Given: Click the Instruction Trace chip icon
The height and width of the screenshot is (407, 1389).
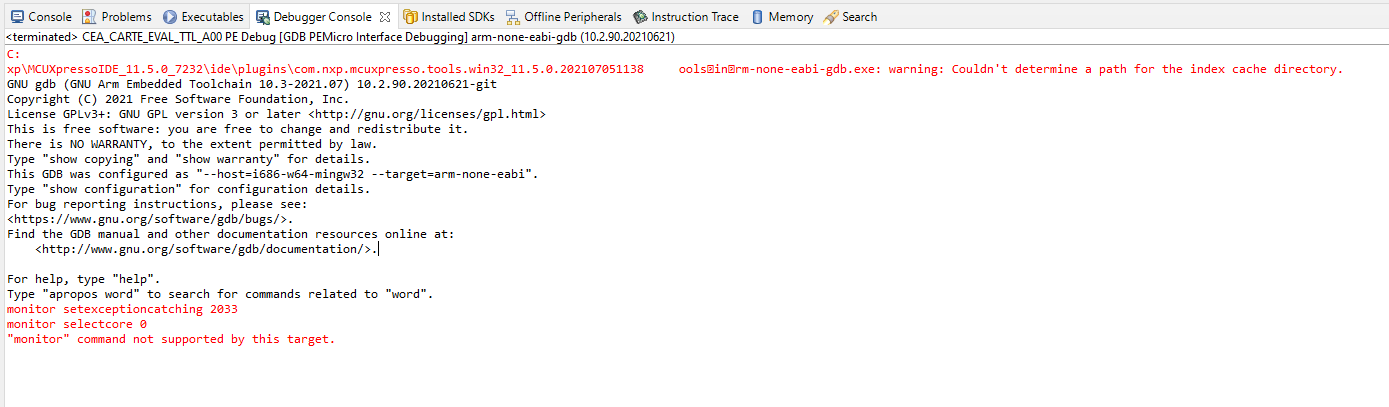Looking at the screenshot, I should pos(640,17).
